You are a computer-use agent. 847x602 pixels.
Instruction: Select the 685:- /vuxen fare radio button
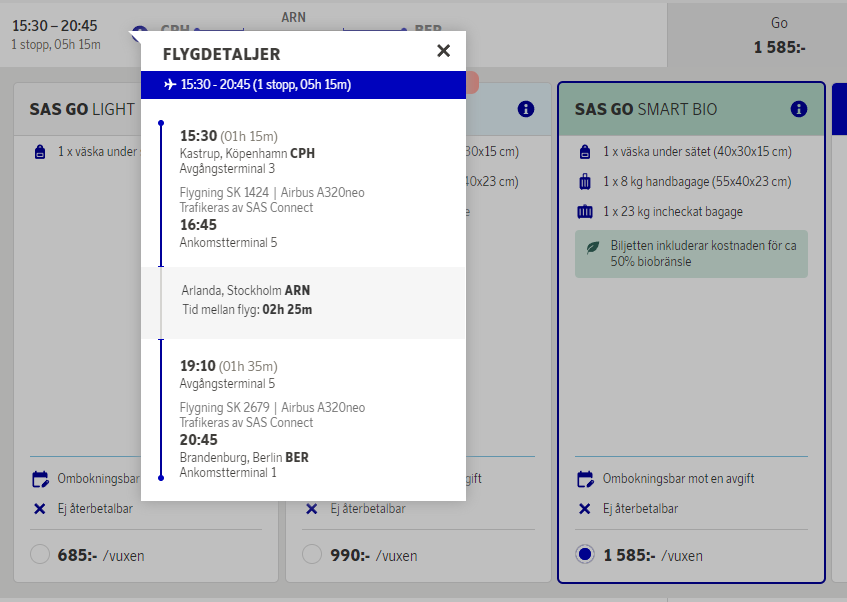point(40,555)
